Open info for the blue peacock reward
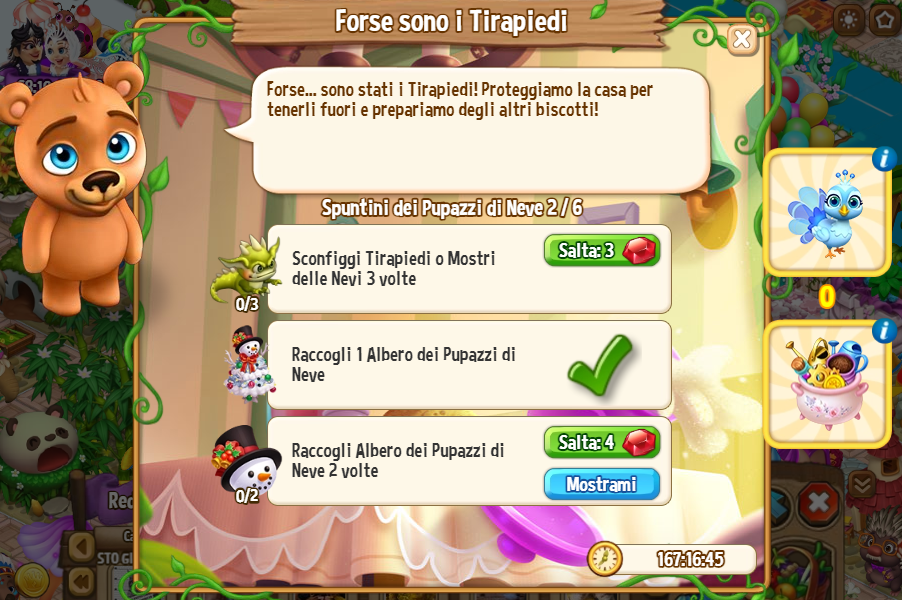The width and height of the screenshot is (902, 600). click(884, 157)
